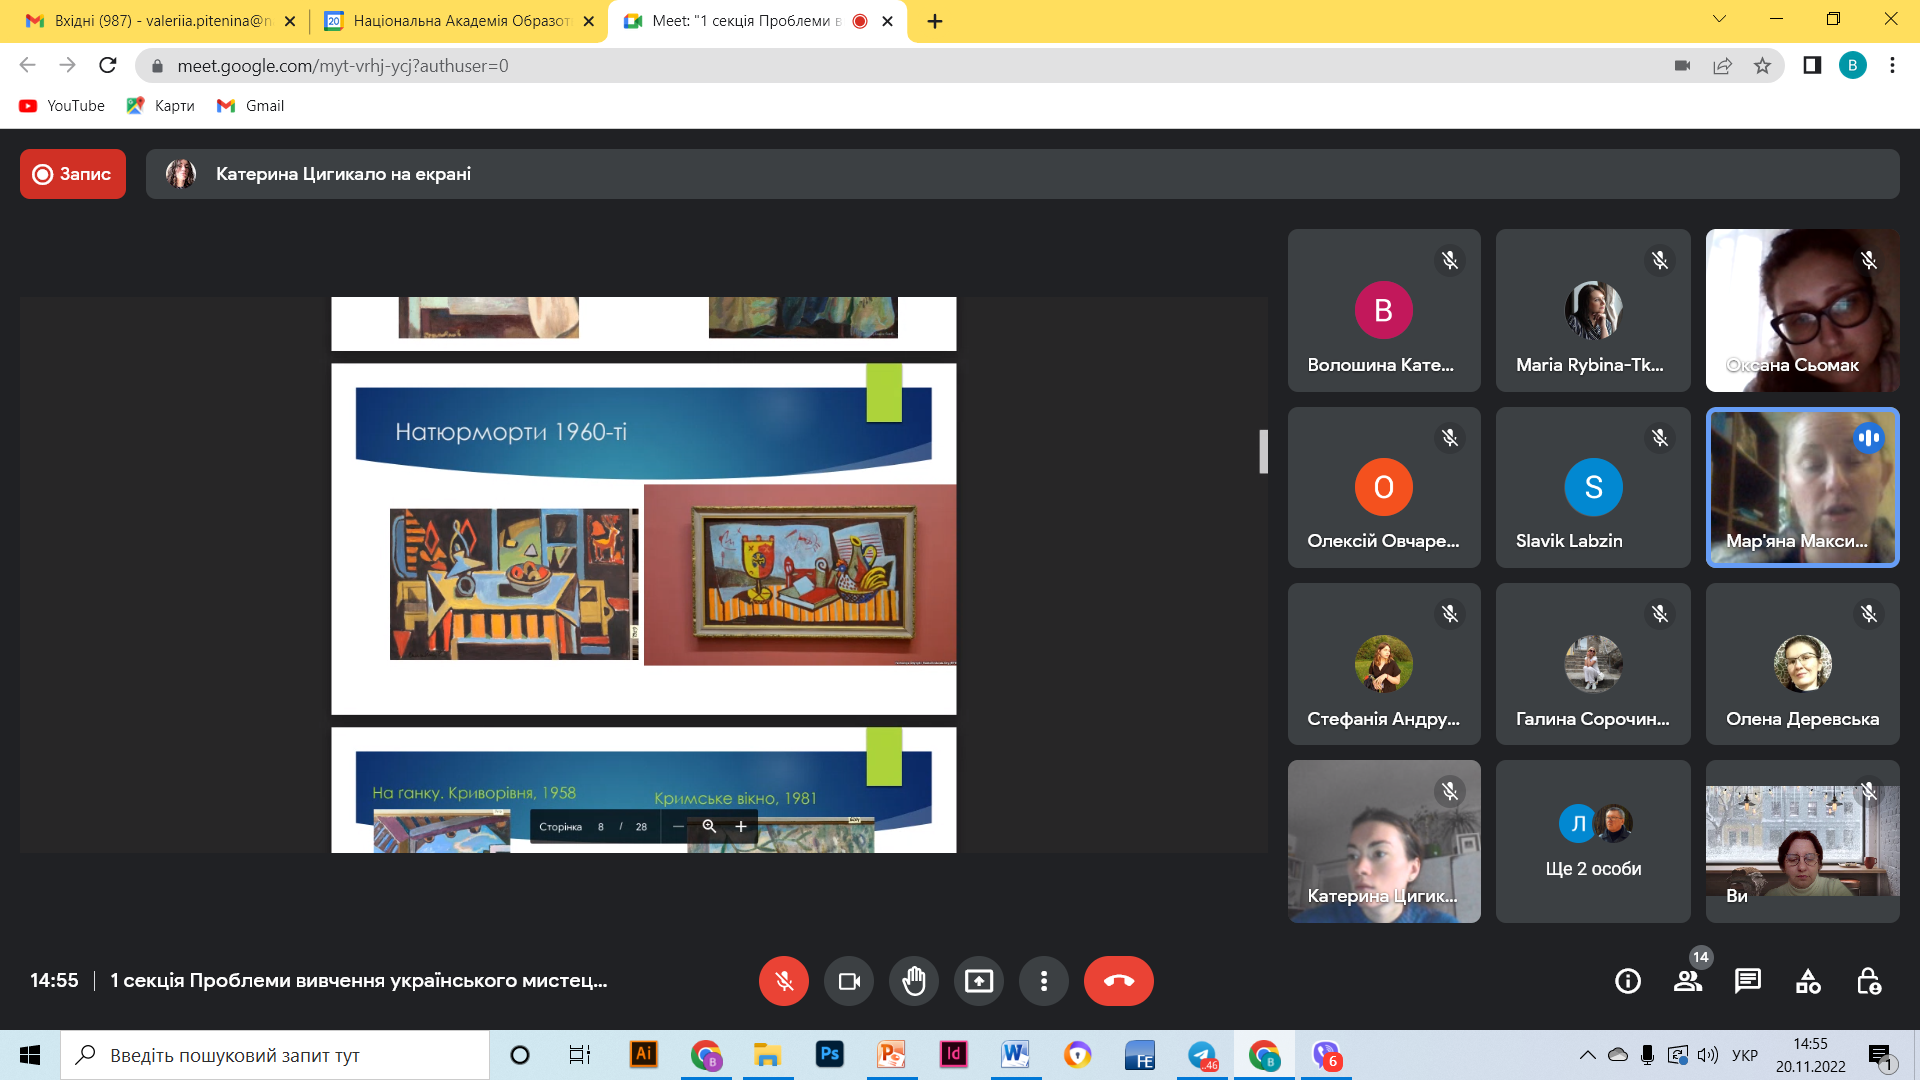The image size is (1920, 1080).
Task: Select the Волошина Кате... participant tile
Action: tap(1384, 310)
